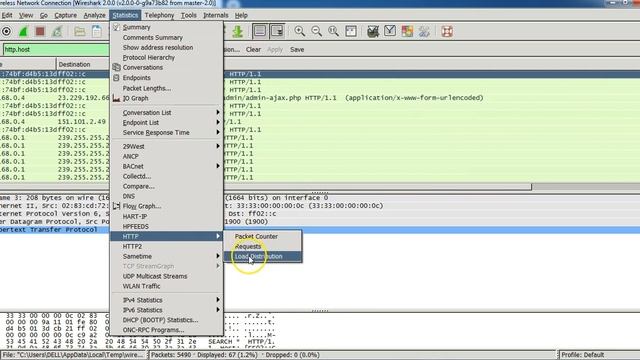640x360 pixels.
Task: Click the packet list horizontal scrollbar
Action: 265,187
